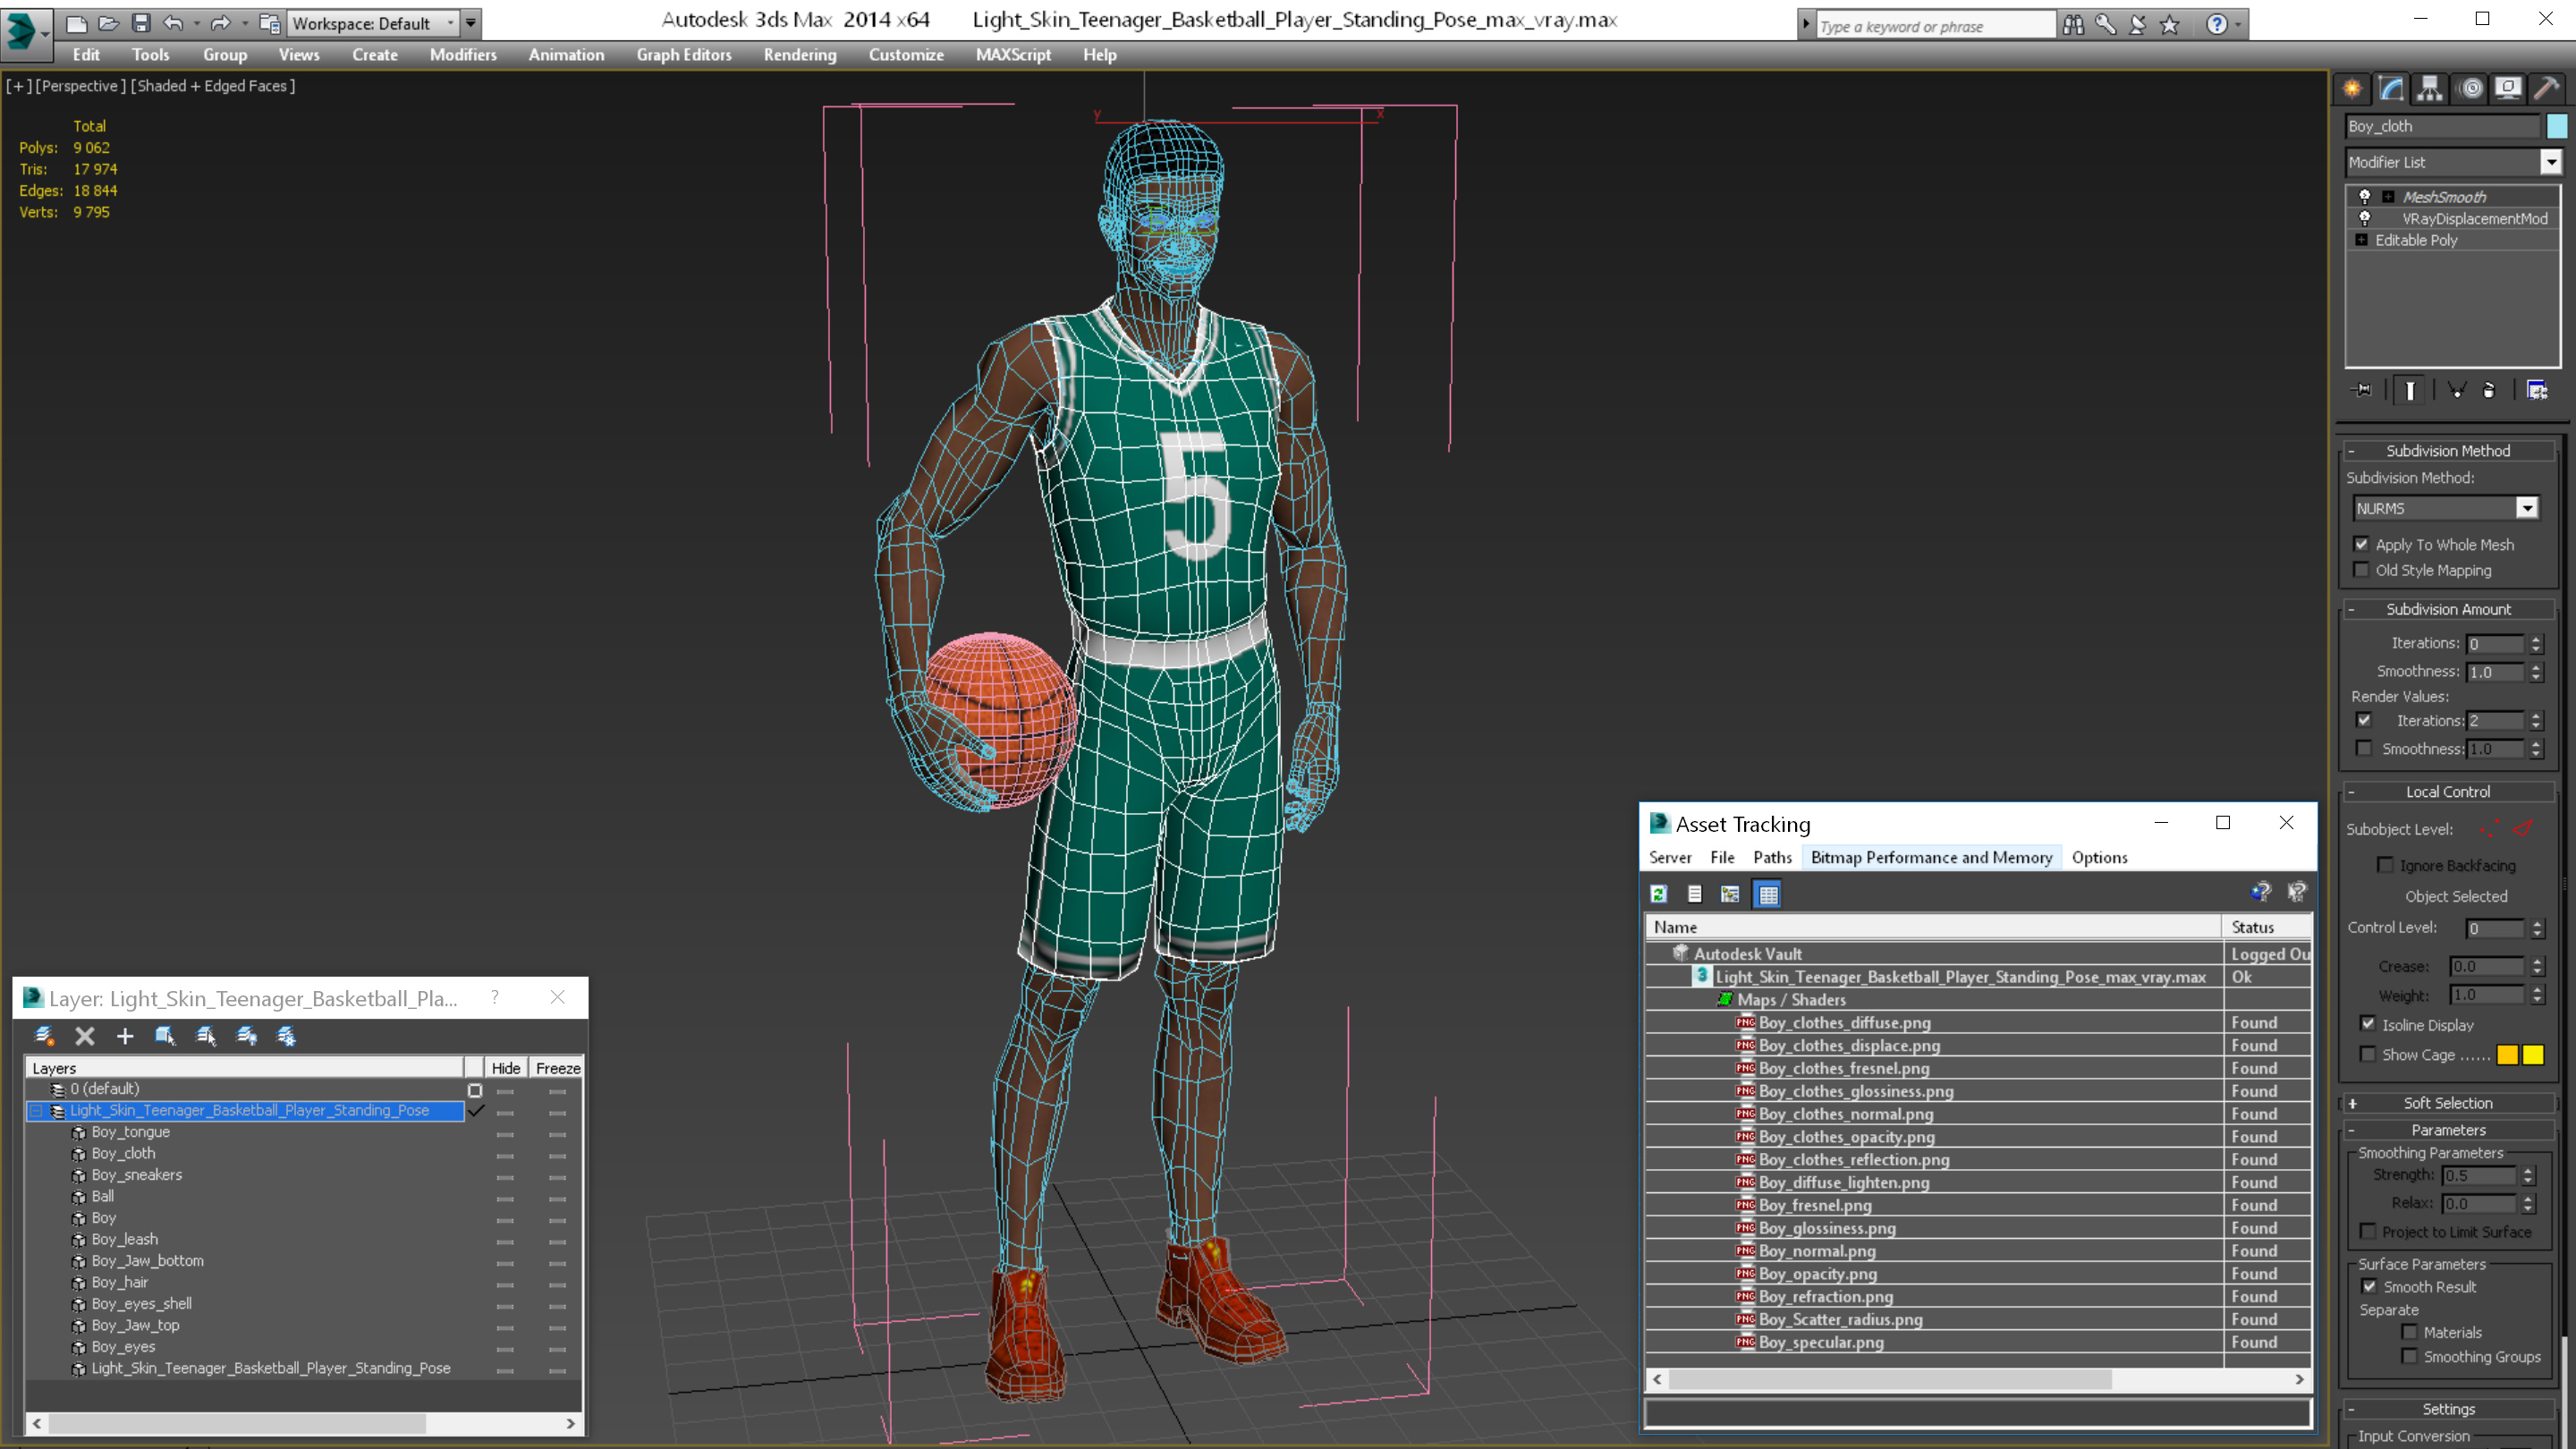This screenshot has width=2576, height=1449.
Task: Click the binoculars search icon
Action: point(2073,25)
